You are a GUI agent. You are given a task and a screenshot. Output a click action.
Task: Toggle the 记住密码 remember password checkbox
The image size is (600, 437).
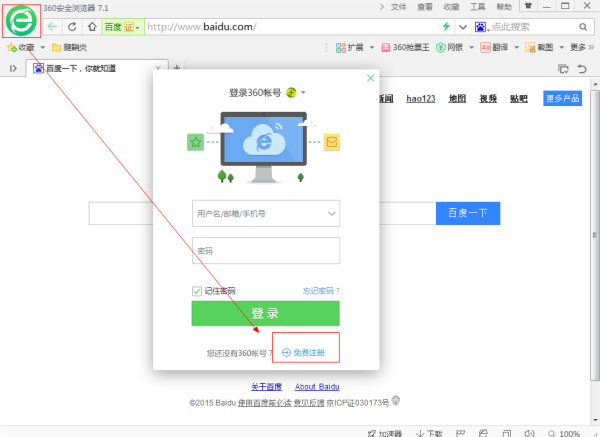pos(197,291)
